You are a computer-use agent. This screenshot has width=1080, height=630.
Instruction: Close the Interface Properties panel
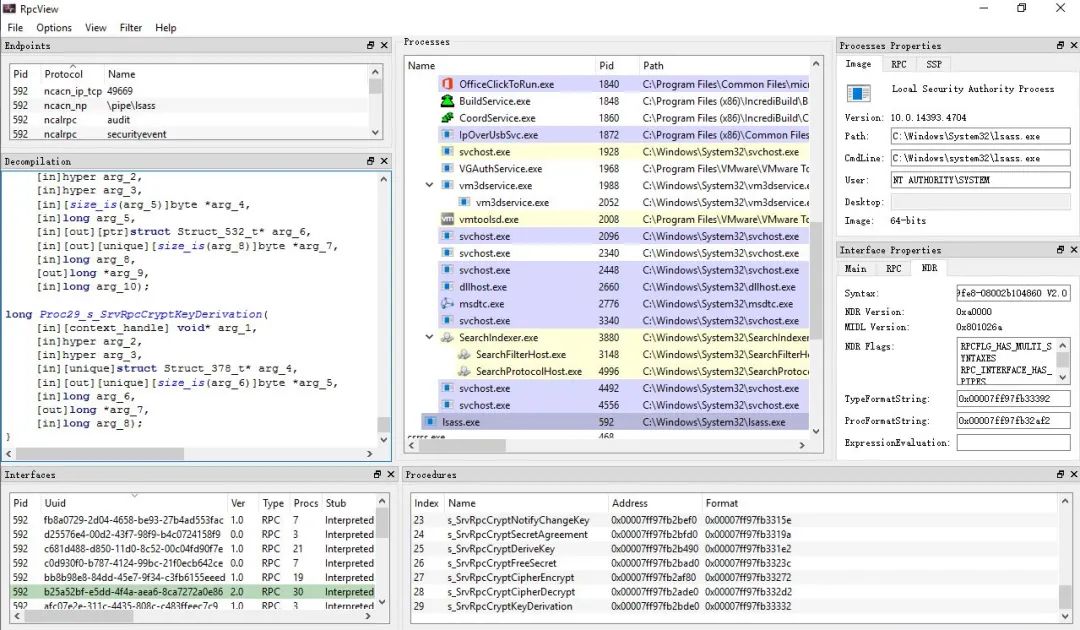tap(1073, 250)
